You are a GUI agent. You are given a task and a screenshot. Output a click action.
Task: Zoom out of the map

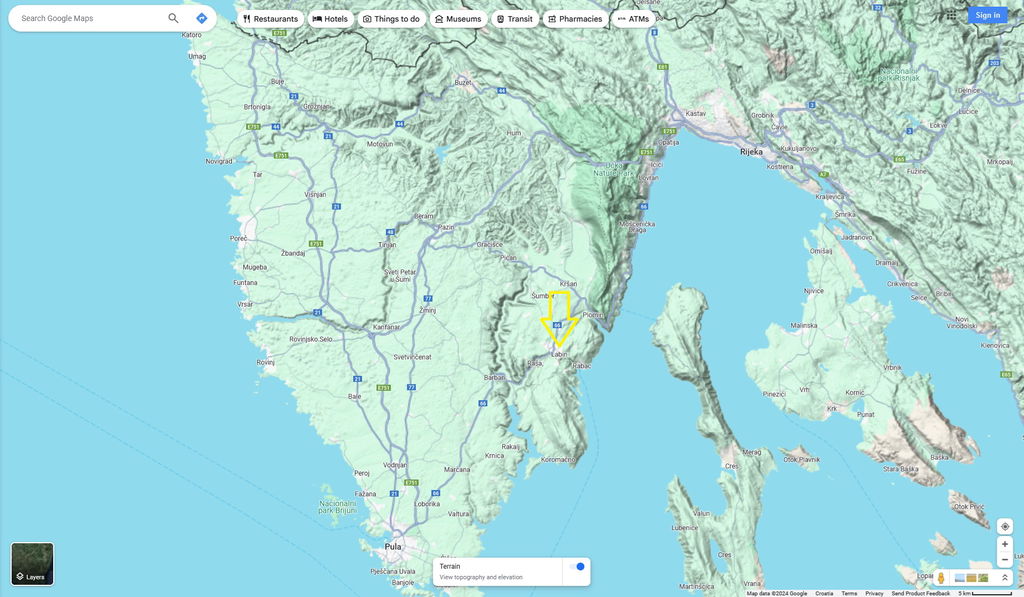(x=1005, y=560)
